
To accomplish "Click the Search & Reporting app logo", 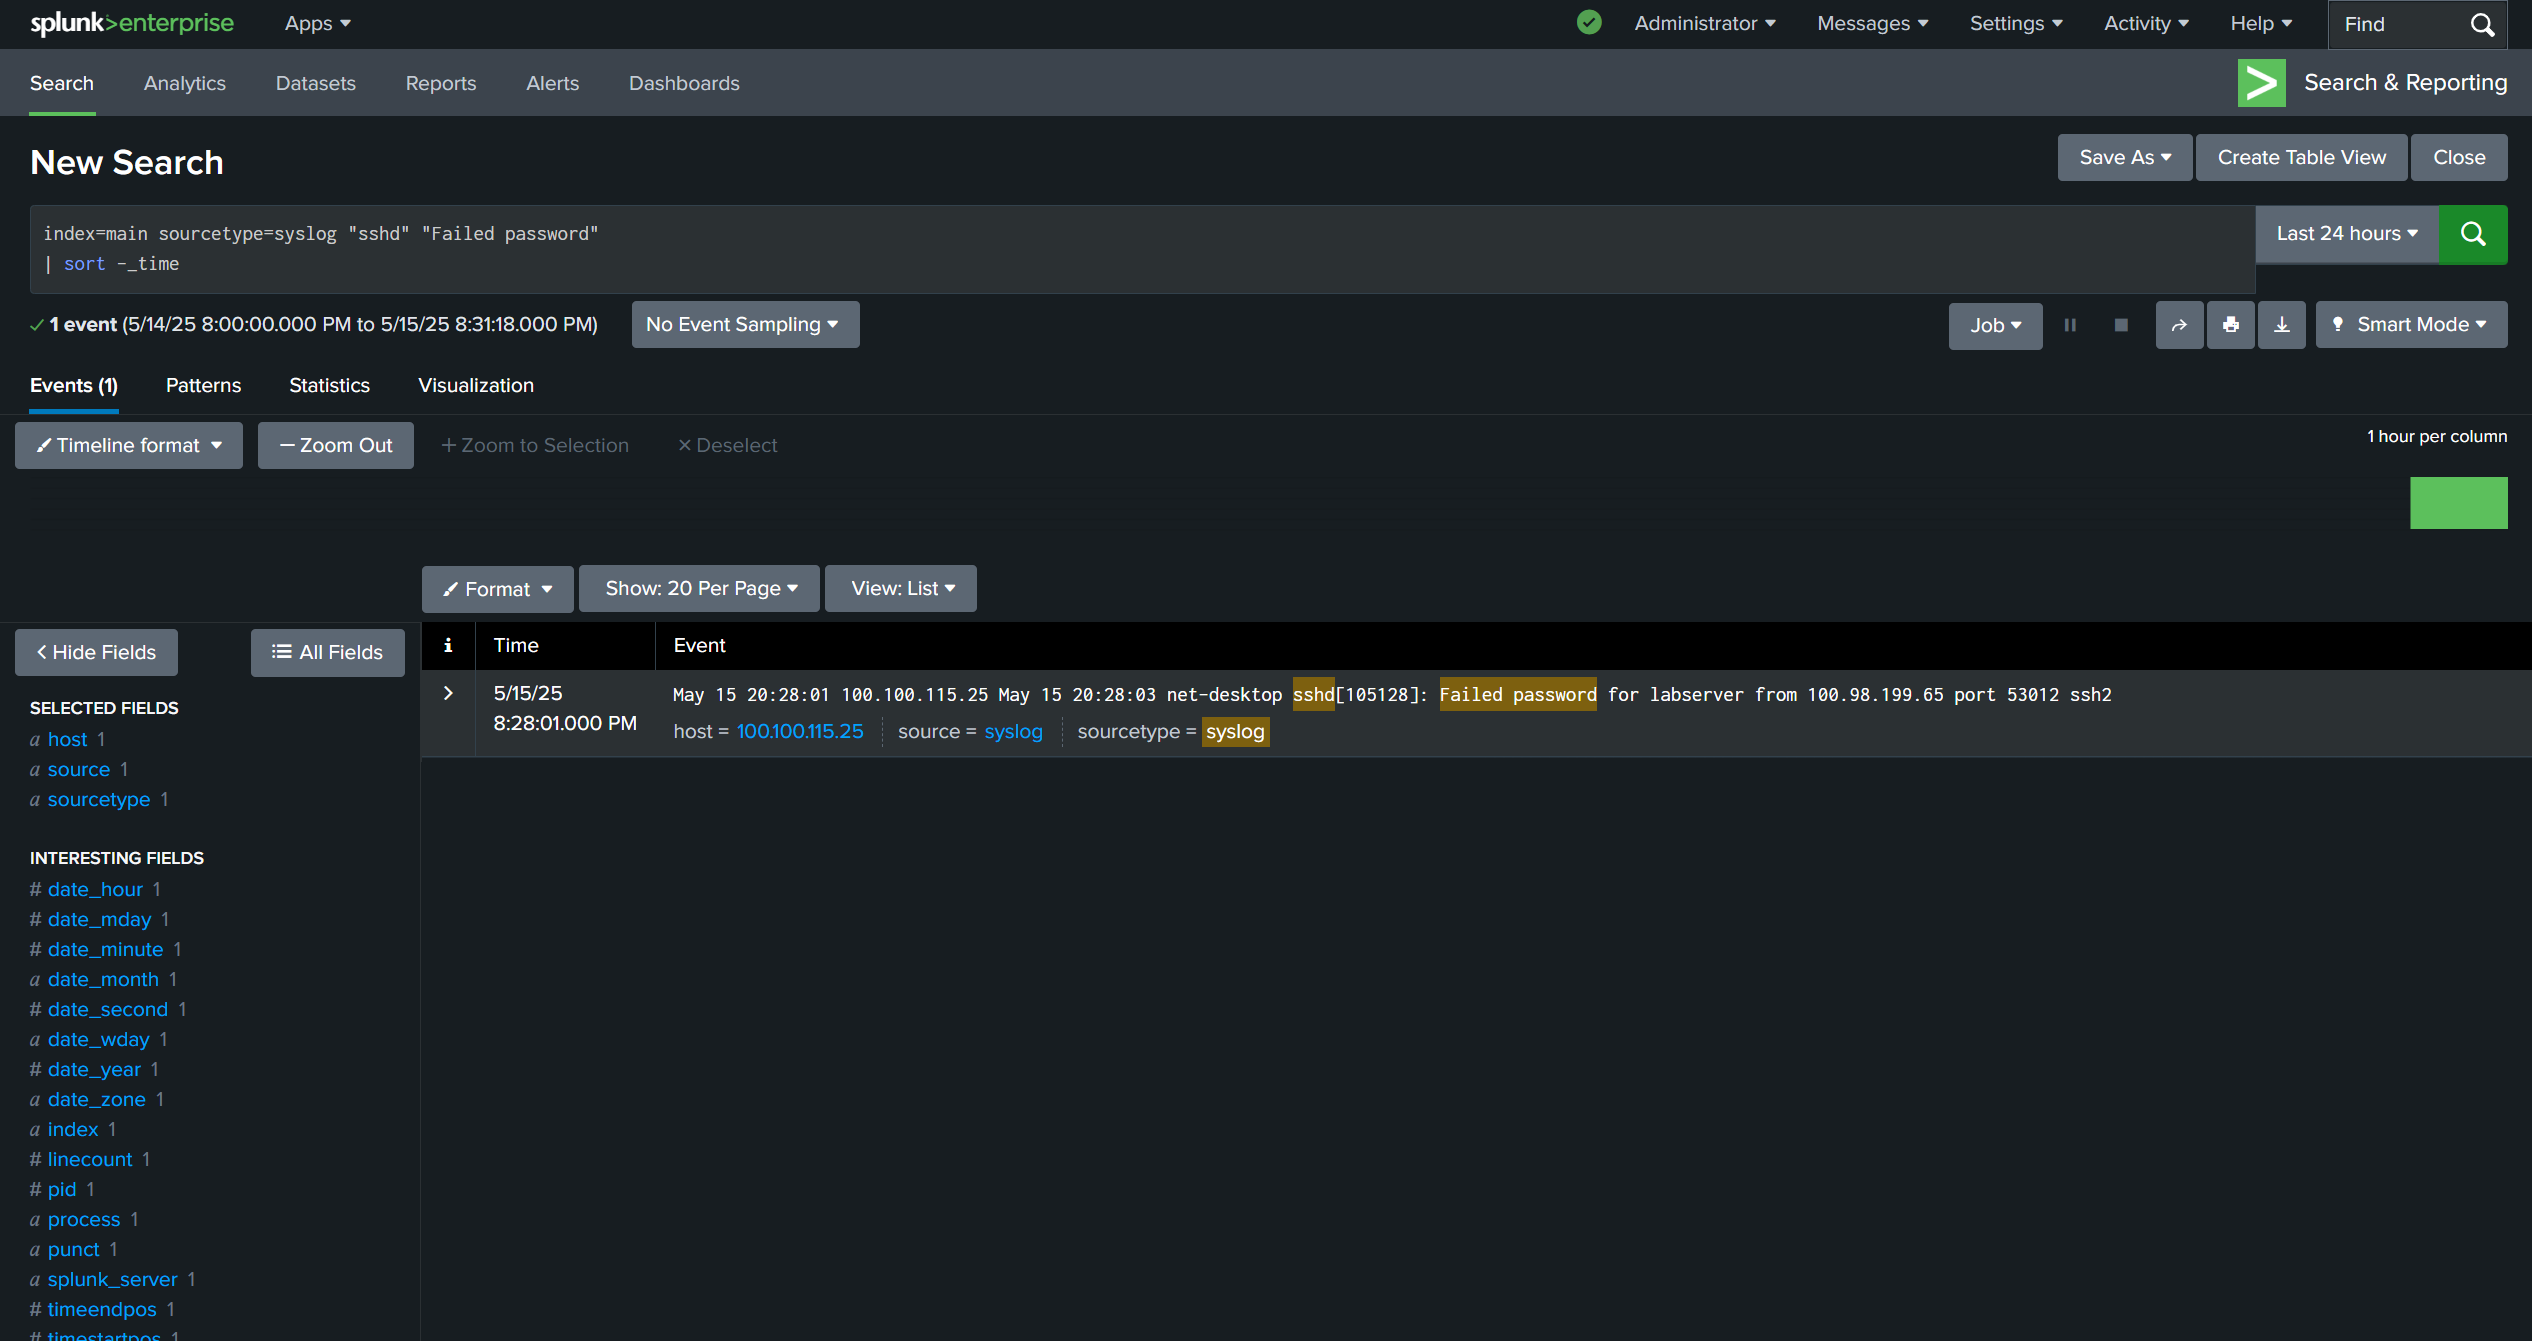I will click(2261, 83).
